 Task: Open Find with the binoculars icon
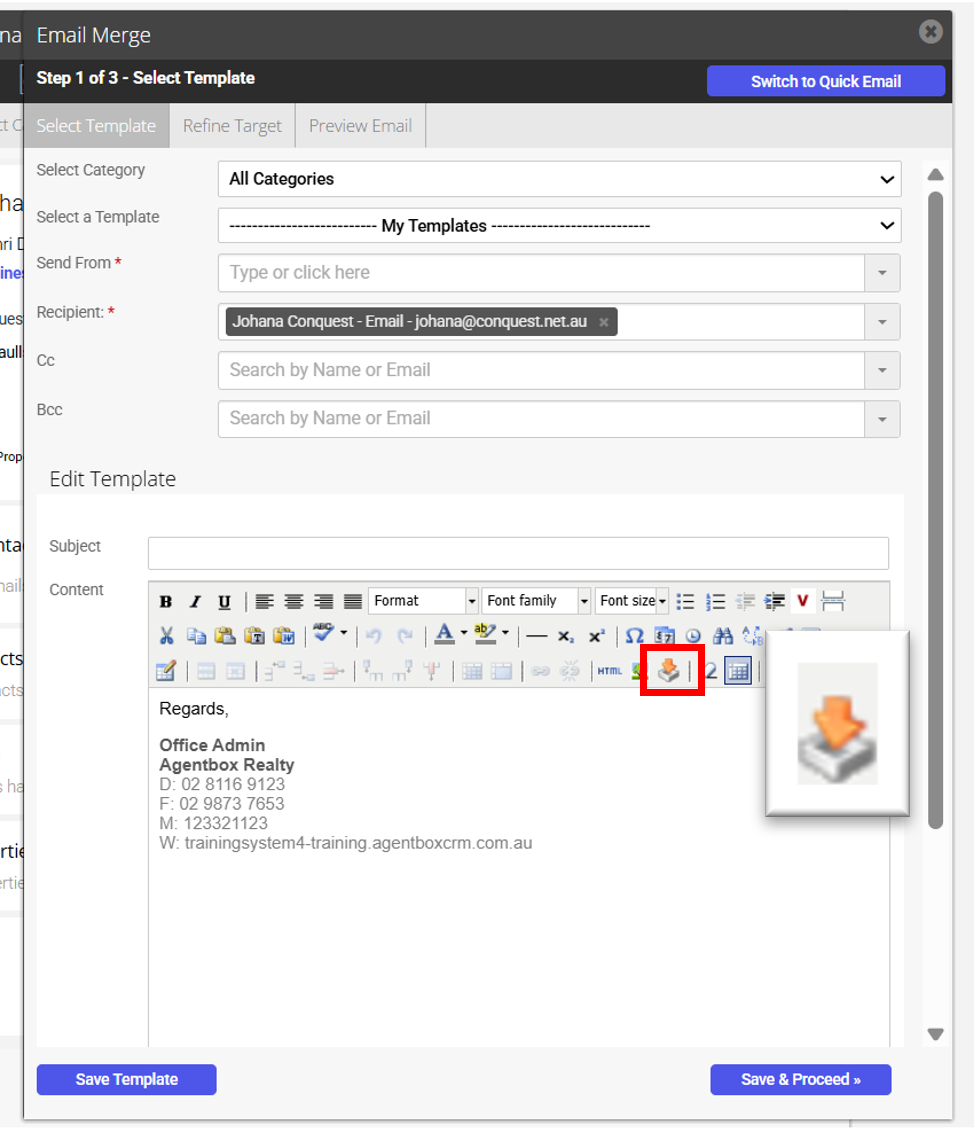723,636
